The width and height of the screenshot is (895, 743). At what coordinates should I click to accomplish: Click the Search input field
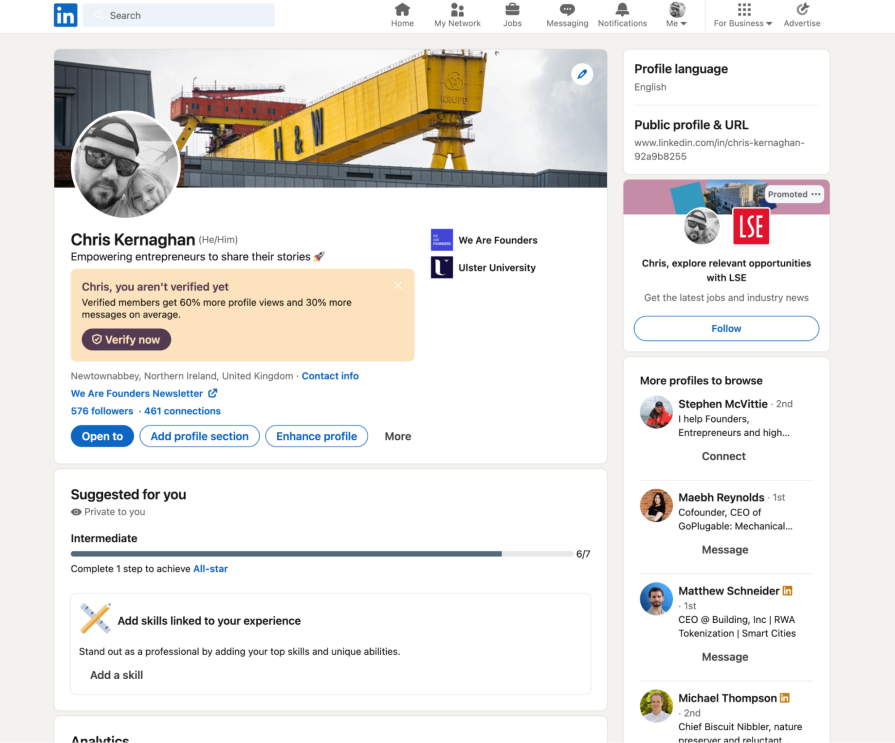pos(178,15)
